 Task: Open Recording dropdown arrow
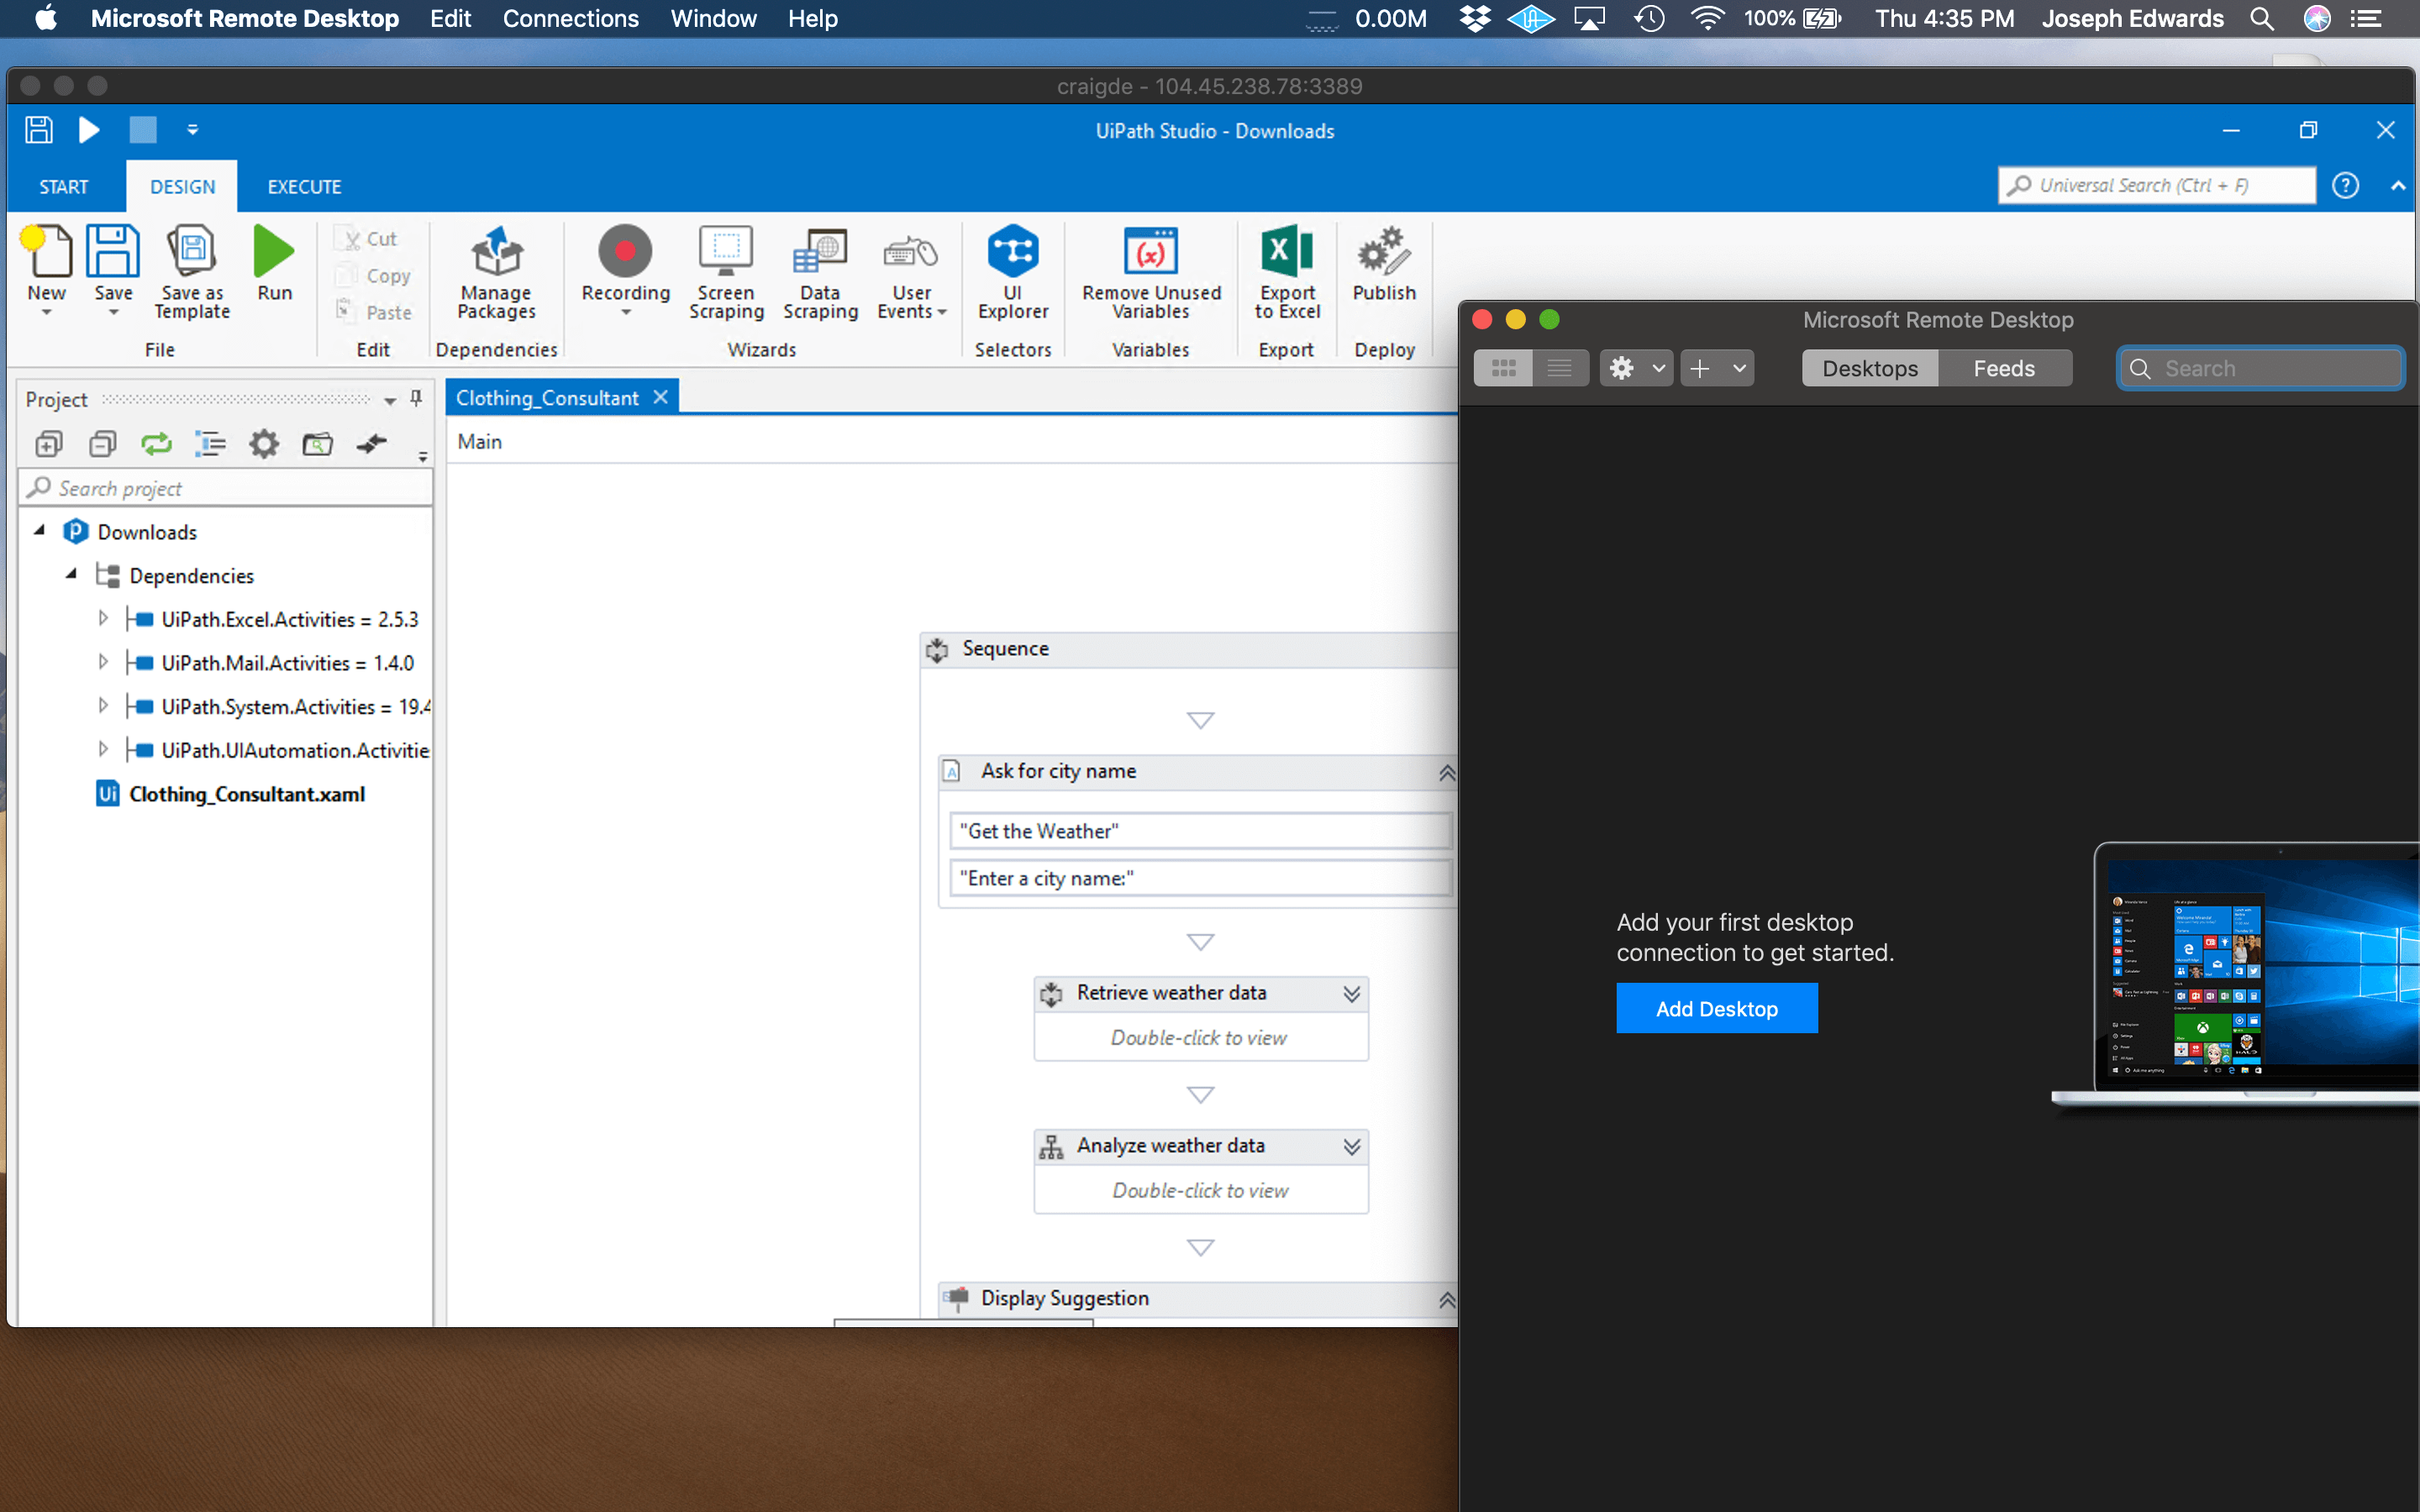[626, 313]
